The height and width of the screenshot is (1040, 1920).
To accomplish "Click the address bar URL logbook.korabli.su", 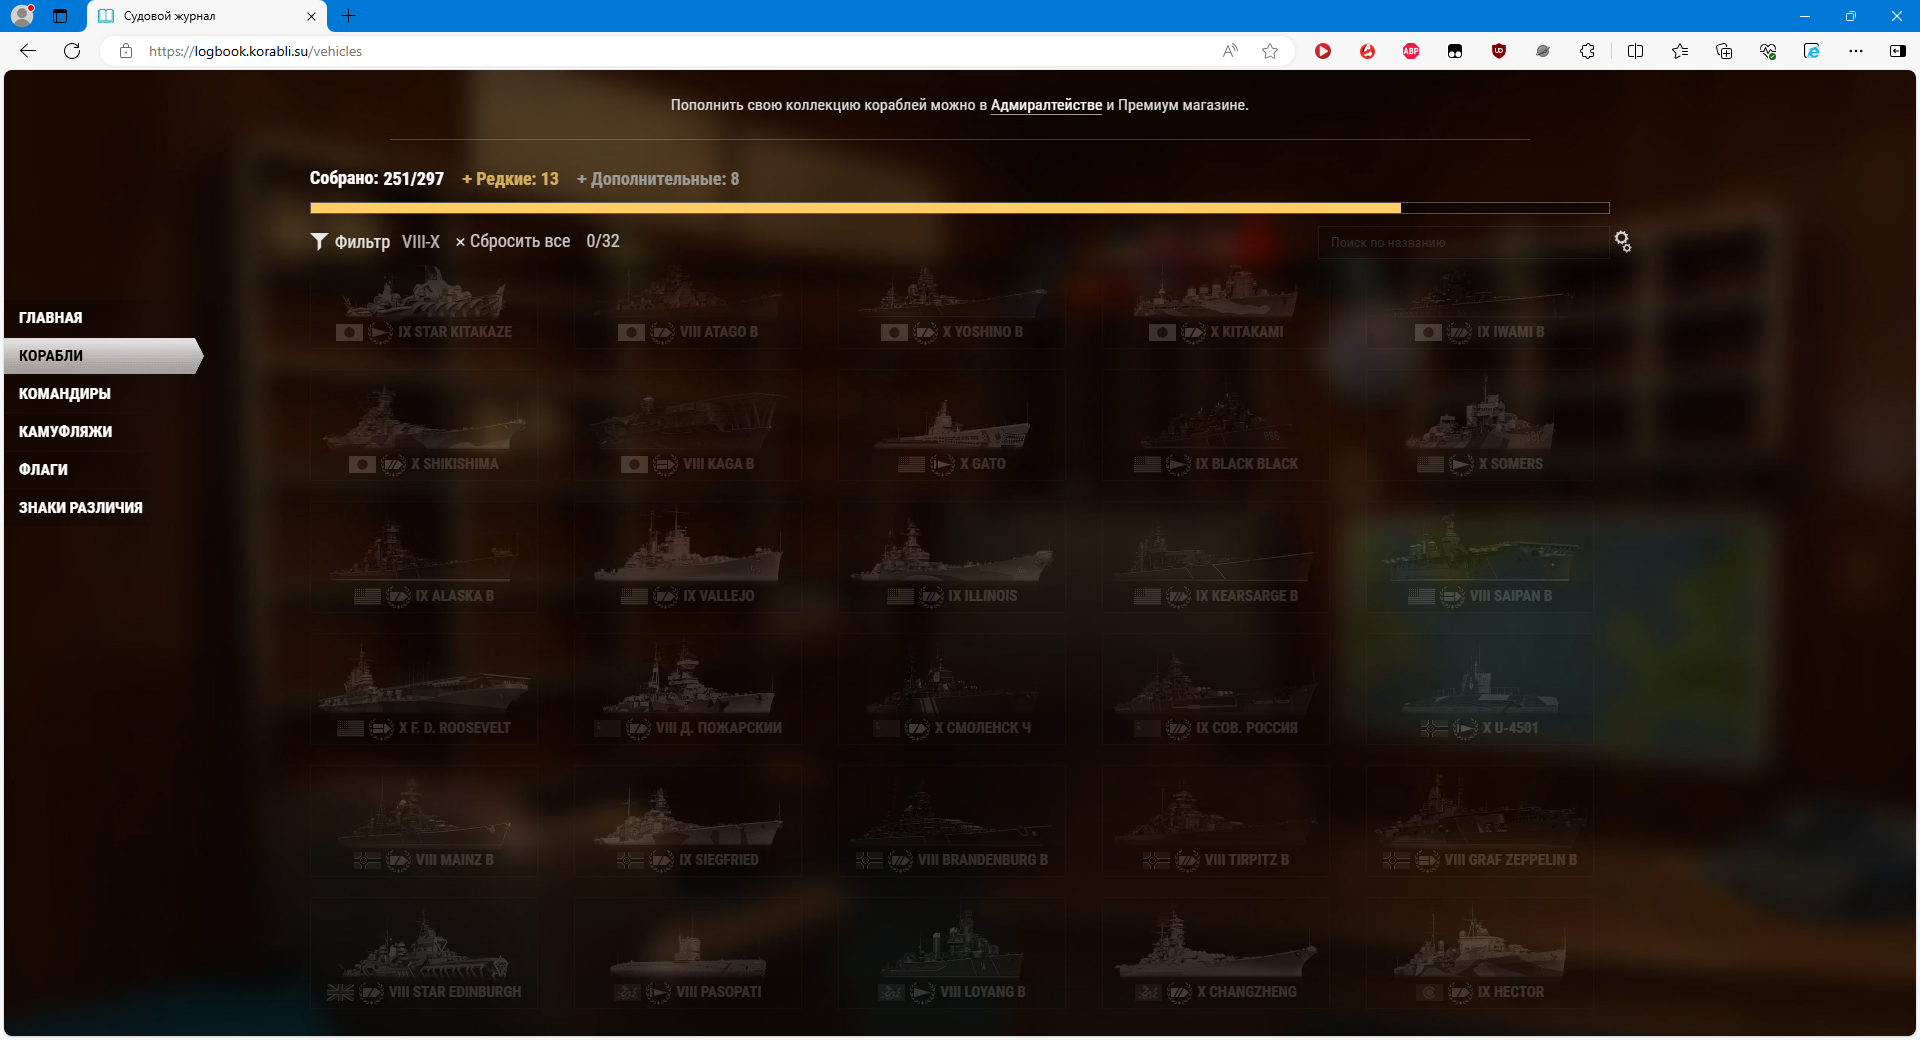I will click(x=255, y=51).
